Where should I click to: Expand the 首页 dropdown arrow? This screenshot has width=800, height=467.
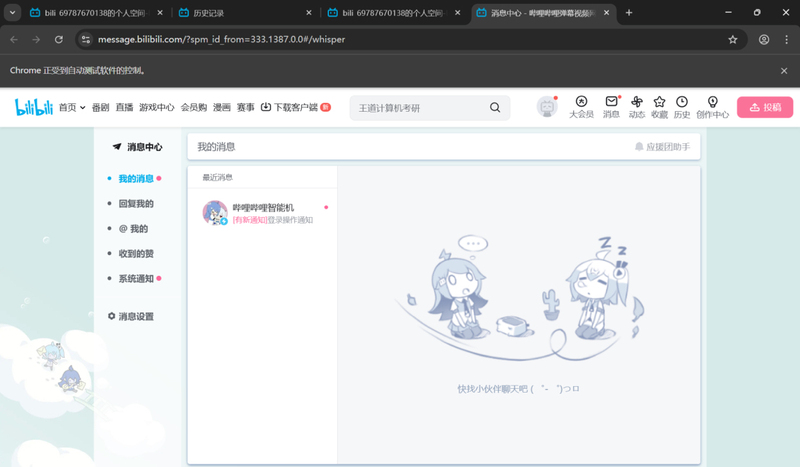(x=82, y=108)
